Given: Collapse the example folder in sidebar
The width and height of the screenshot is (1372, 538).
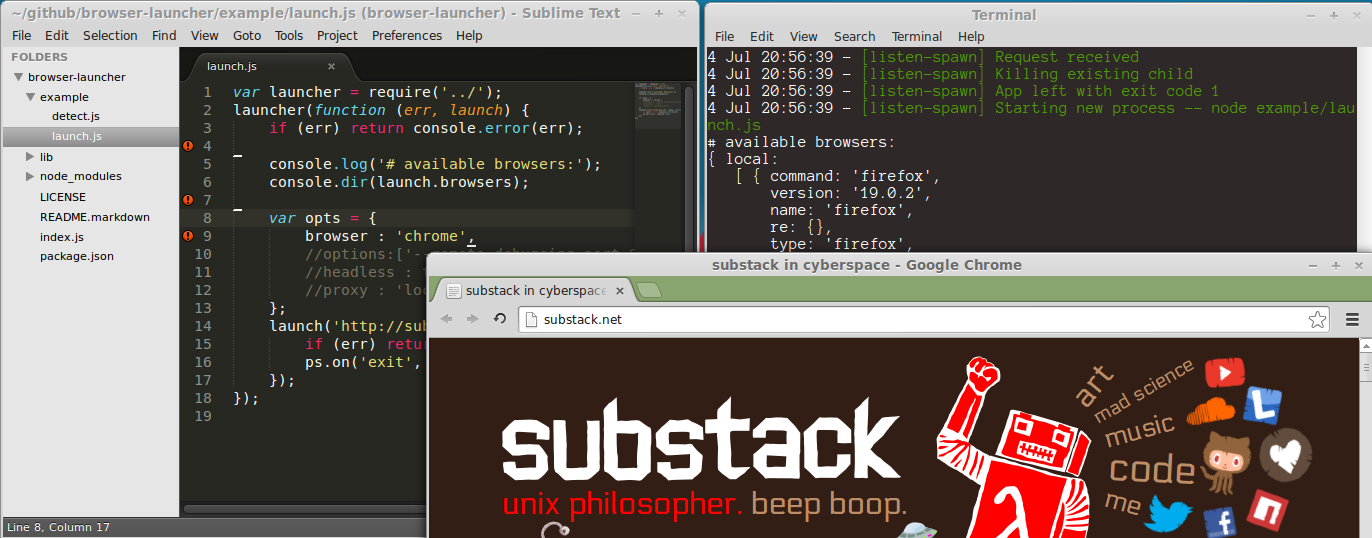Looking at the screenshot, I should [x=30, y=97].
